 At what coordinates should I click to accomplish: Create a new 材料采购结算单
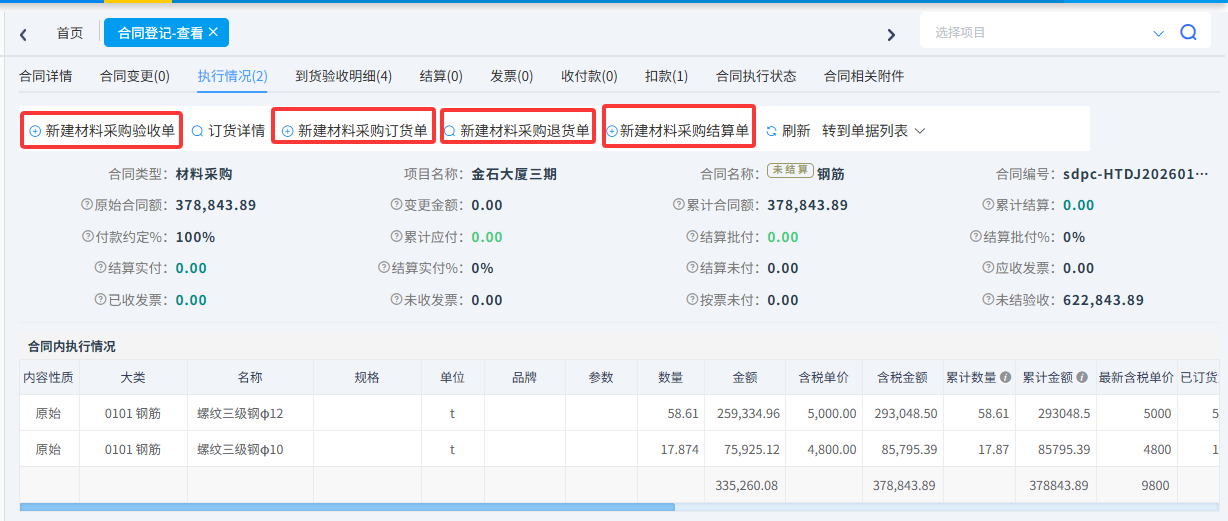coord(677,131)
